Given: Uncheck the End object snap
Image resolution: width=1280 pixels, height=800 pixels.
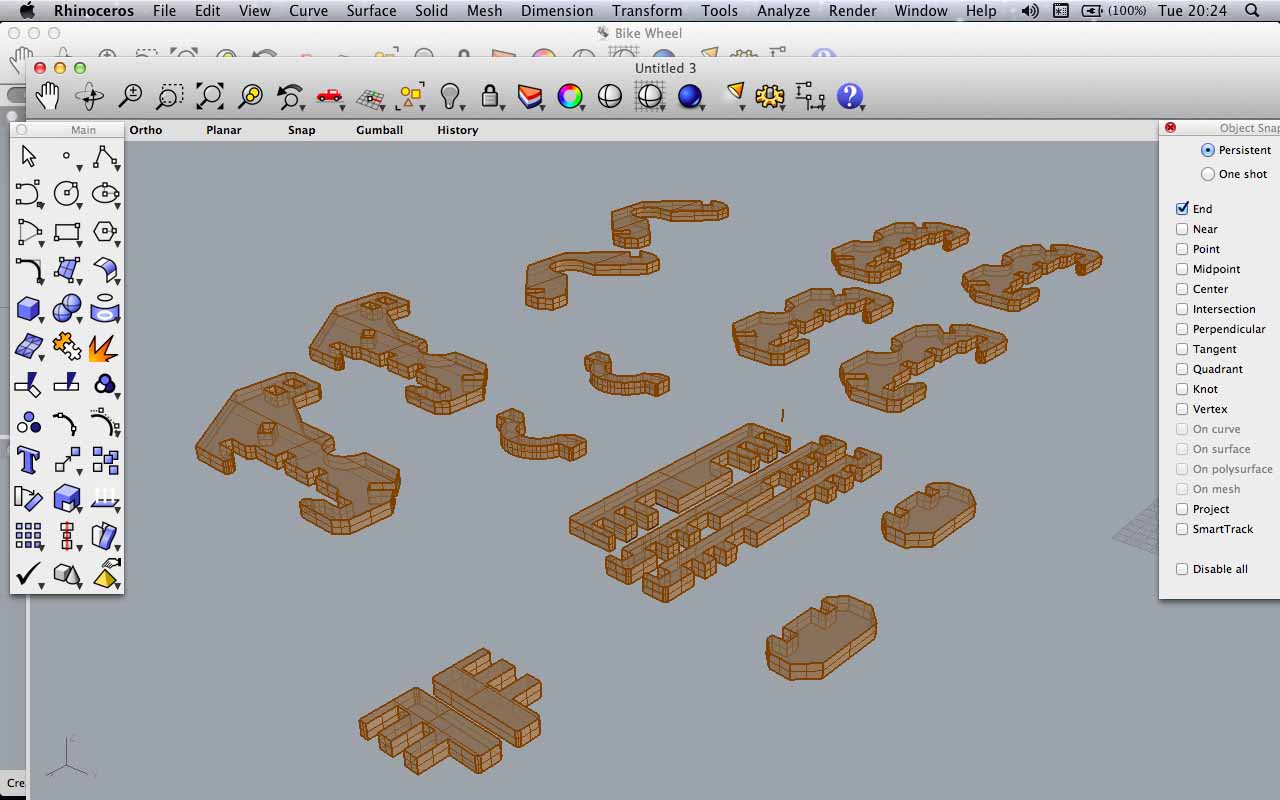Looking at the screenshot, I should pos(1182,209).
